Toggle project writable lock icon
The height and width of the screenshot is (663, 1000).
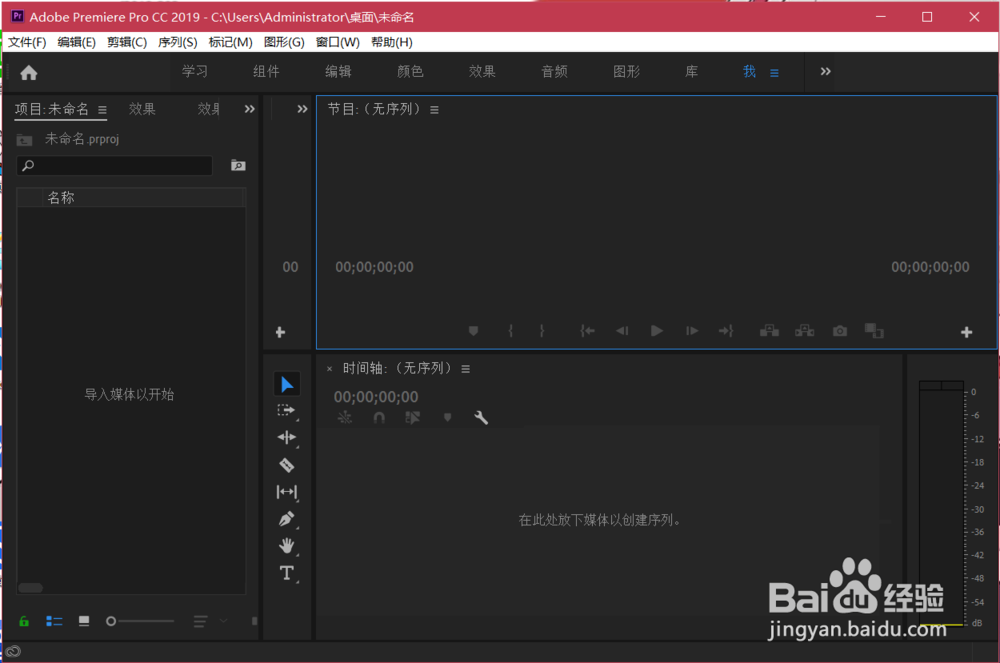24,621
